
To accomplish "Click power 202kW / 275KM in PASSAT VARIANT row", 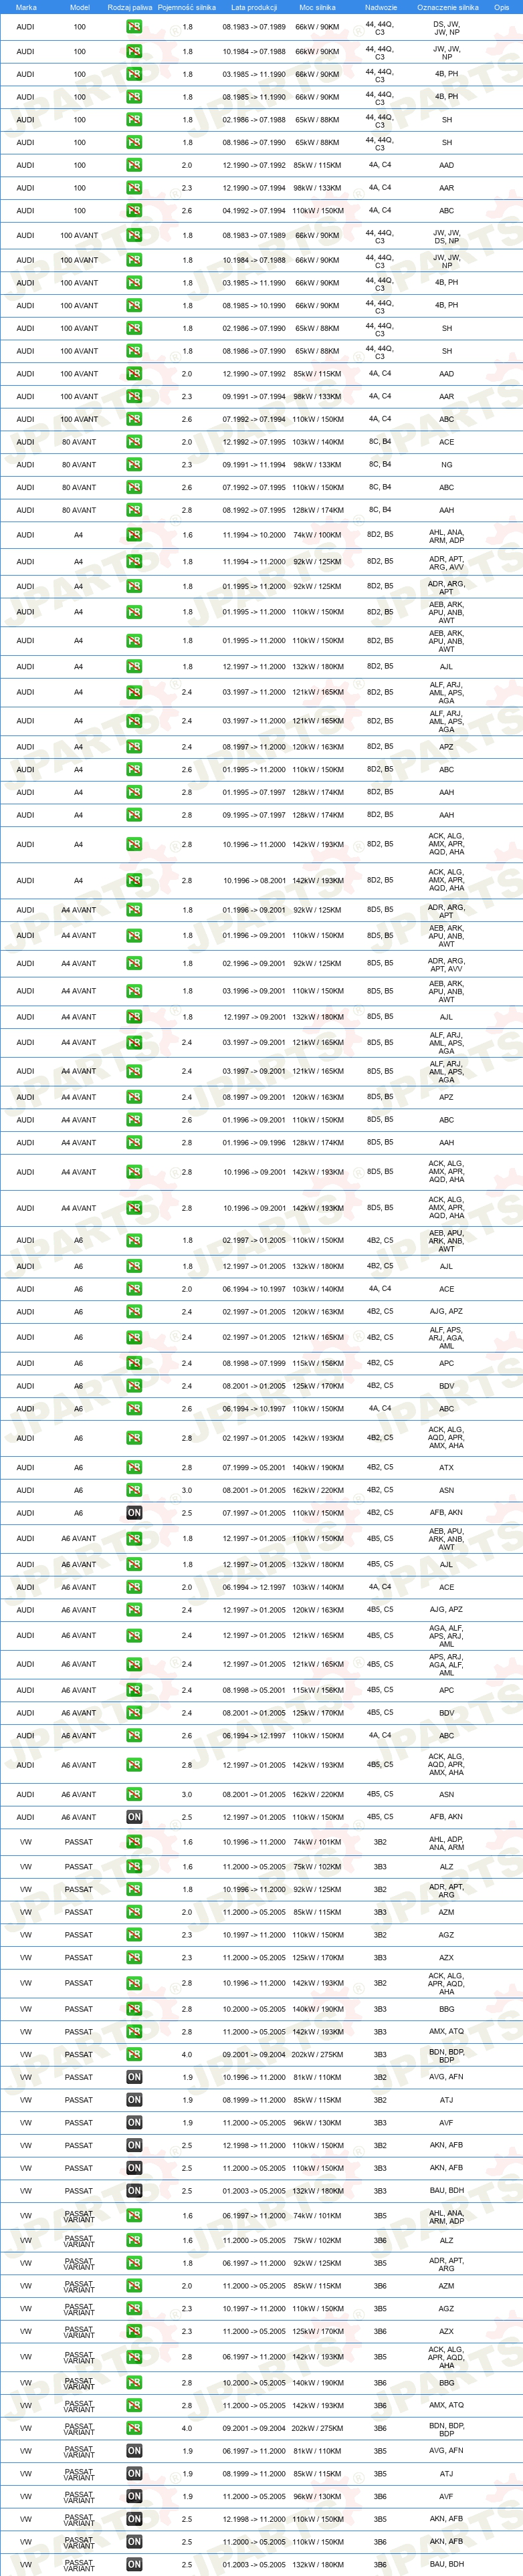I will (318, 2428).
